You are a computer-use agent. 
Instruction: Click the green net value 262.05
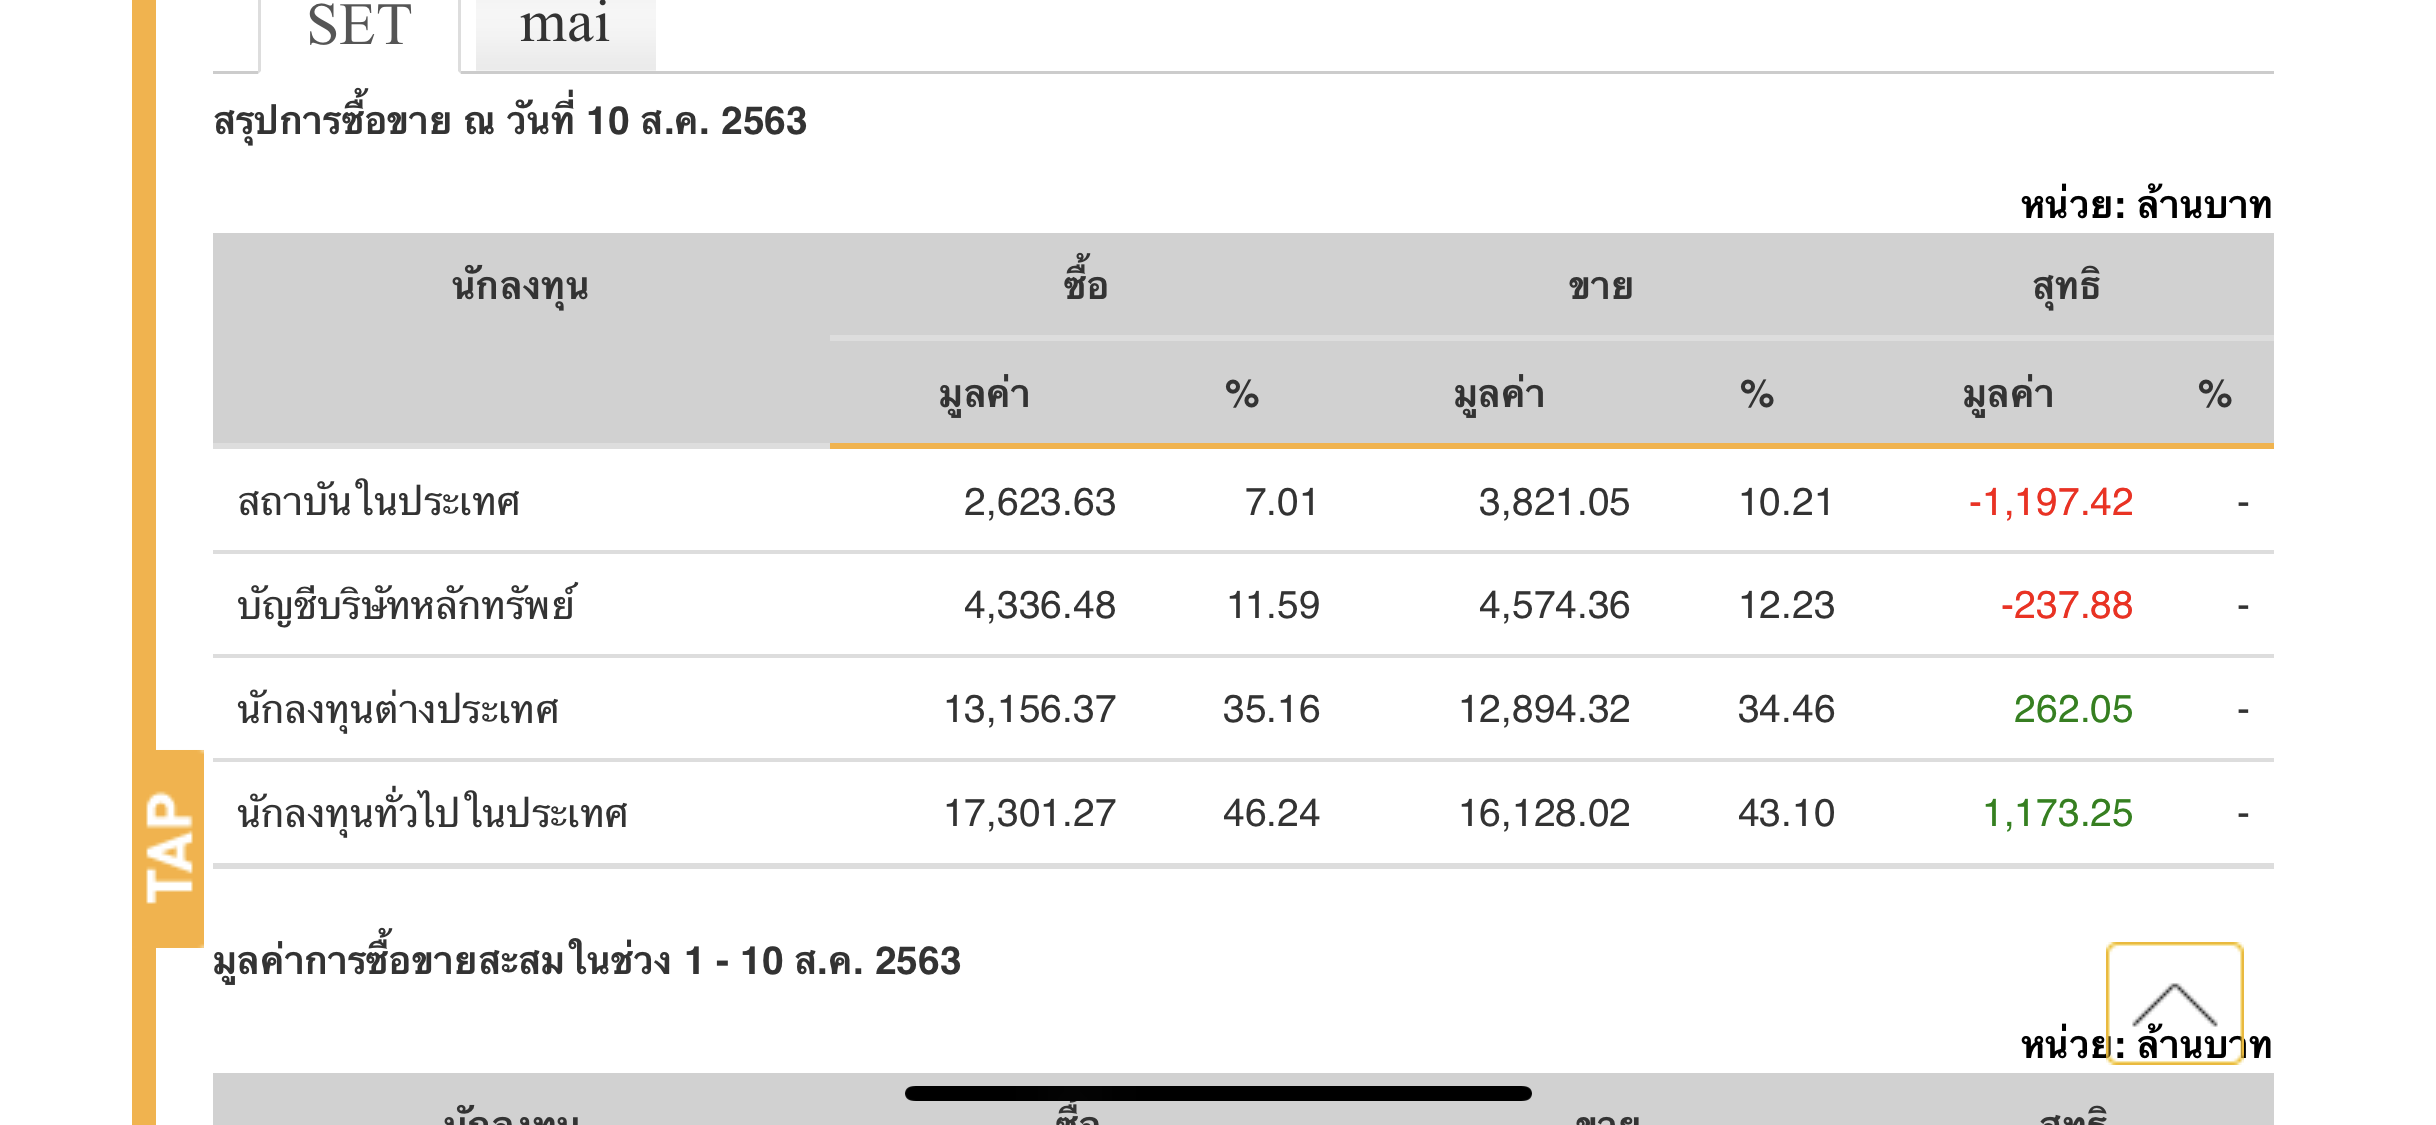(2072, 709)
